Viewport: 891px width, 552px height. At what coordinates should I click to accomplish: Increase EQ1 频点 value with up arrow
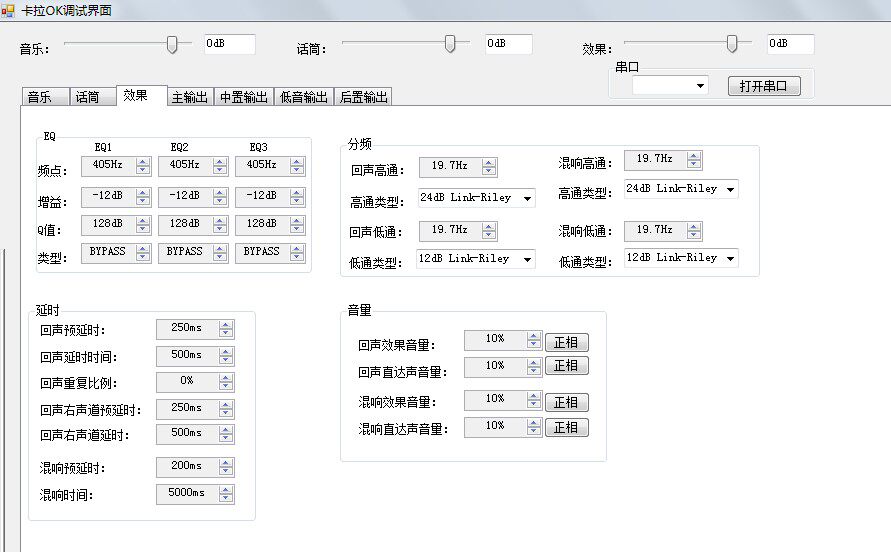(x=143, y=162)
